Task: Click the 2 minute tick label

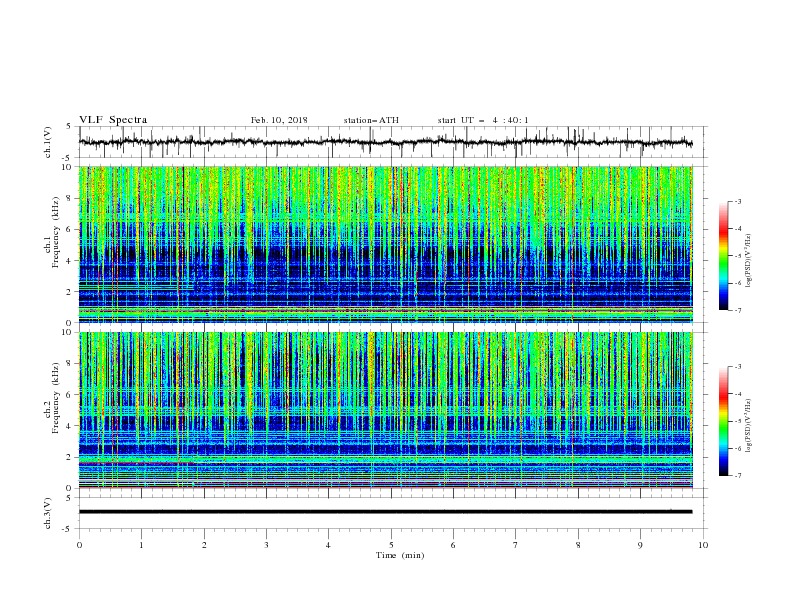Action: pos(204,545)
